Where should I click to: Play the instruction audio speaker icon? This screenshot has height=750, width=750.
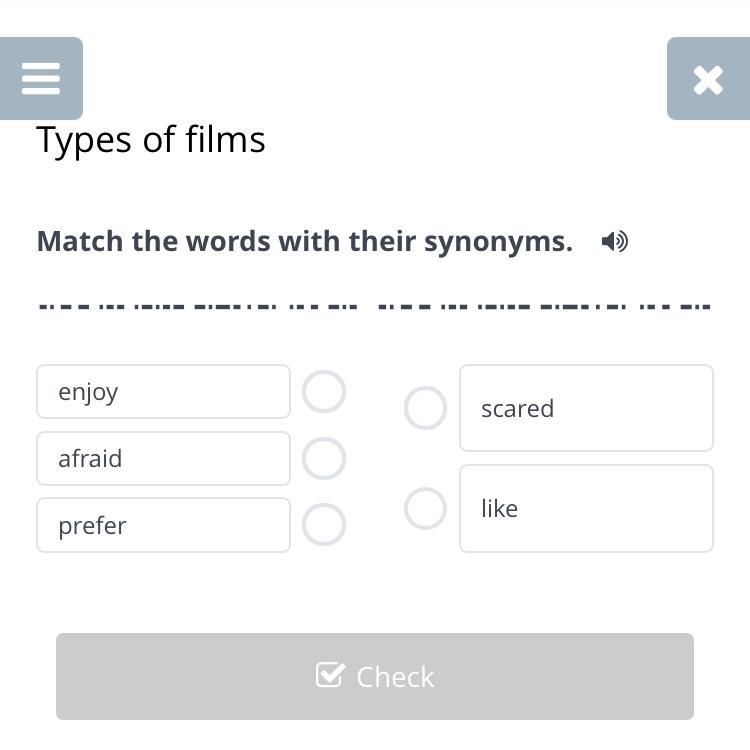[615, 241]
